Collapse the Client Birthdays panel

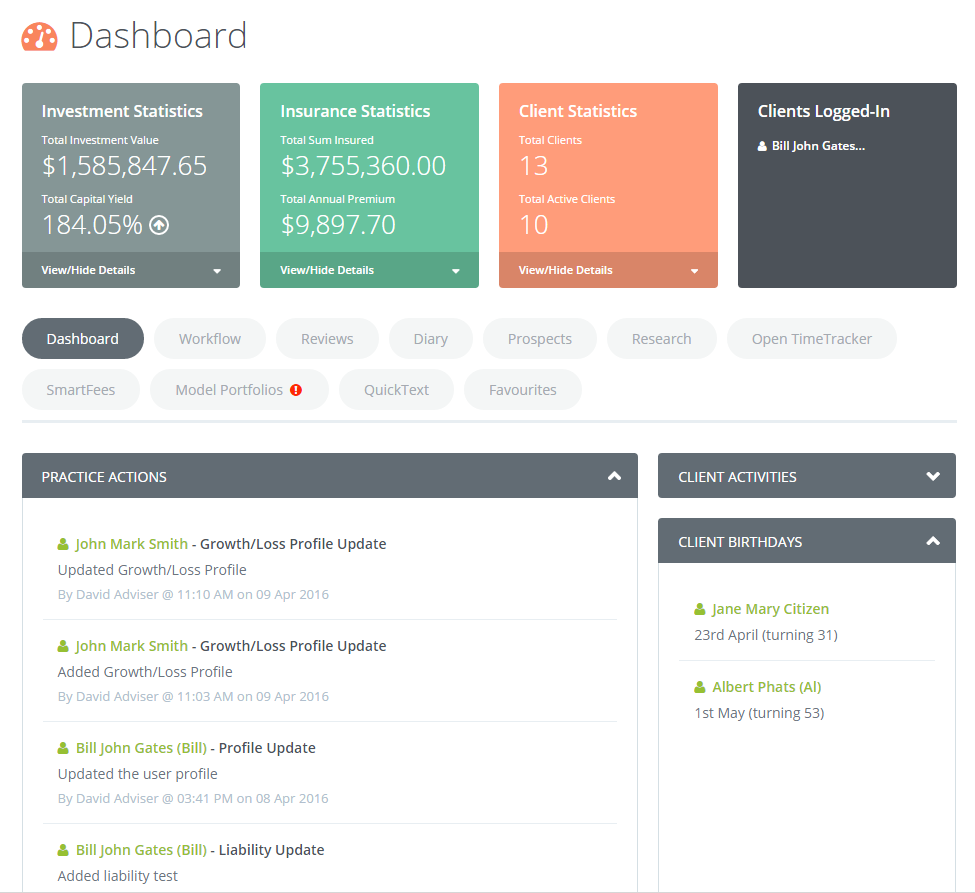933,541
